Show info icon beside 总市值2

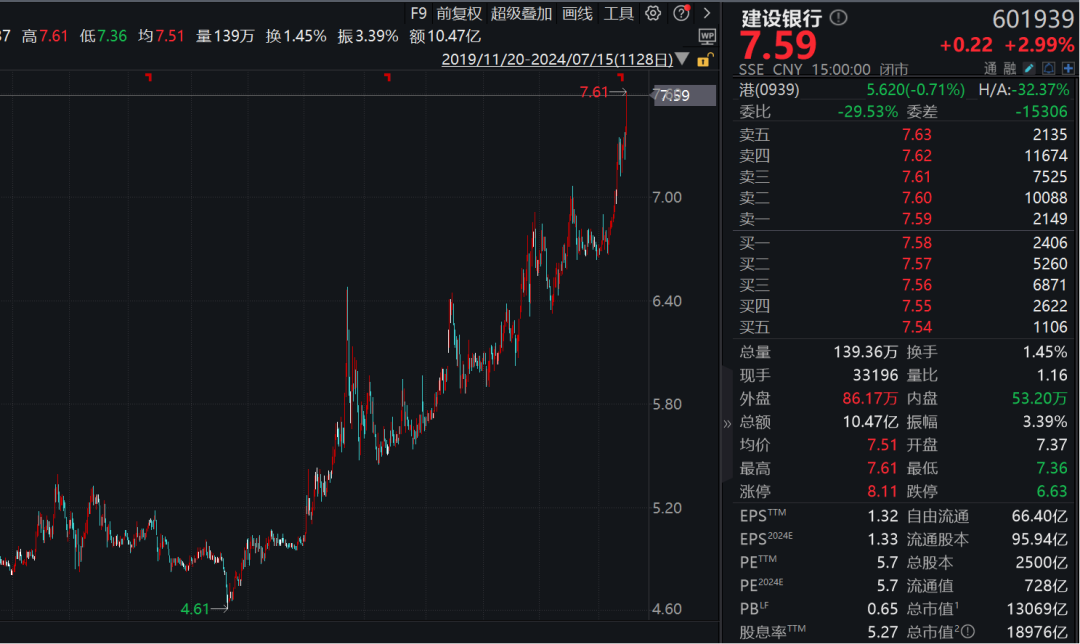(x=968, y=632)
